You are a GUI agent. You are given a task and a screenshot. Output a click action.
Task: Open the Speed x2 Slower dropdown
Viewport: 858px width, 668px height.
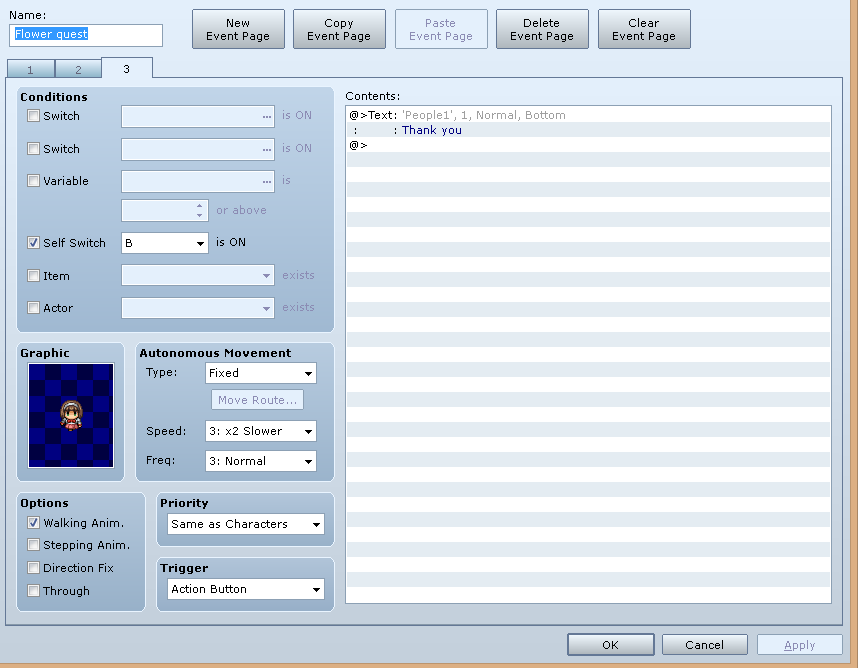pos(261,431)
